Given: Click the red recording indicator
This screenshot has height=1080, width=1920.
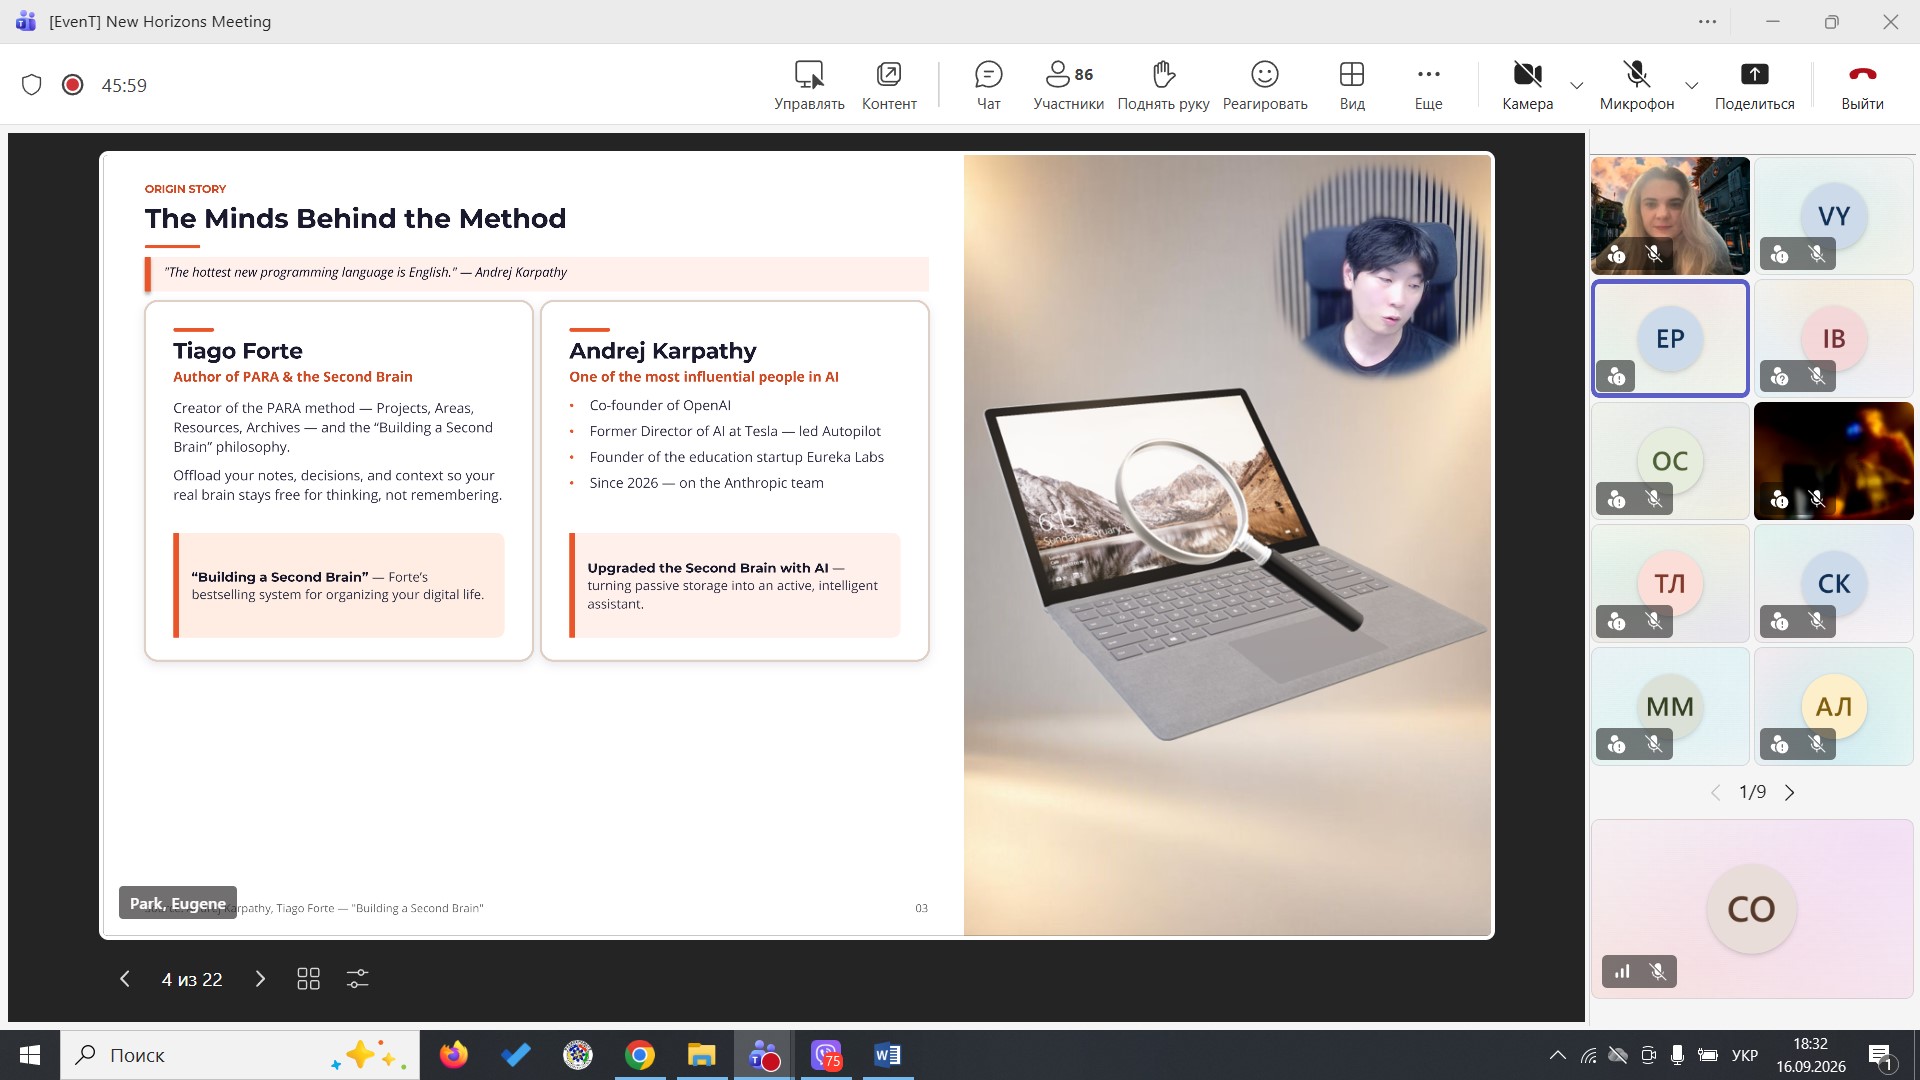Looking at the screenshot, I should coord(72,85).
